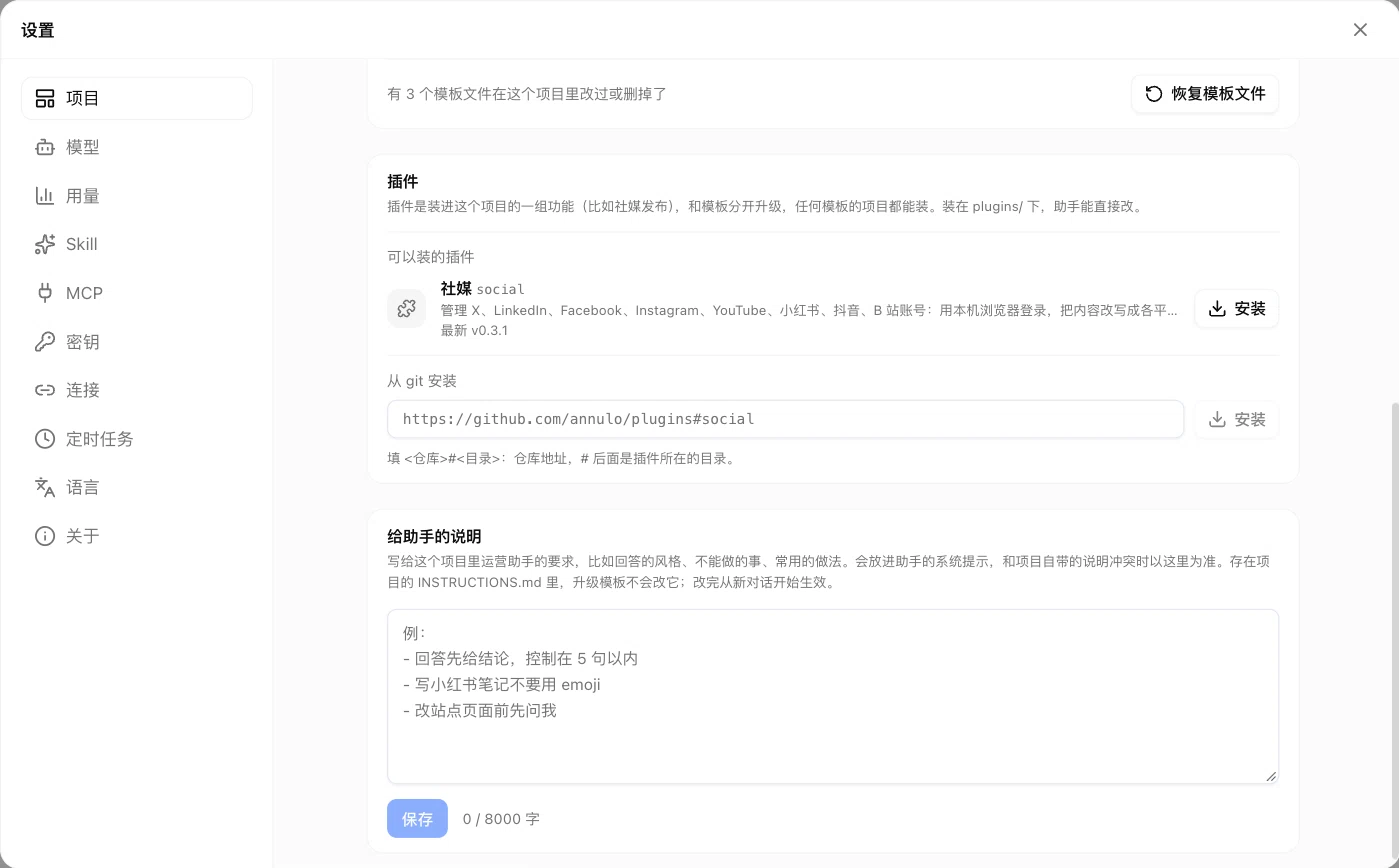Click the info icon beside 关于
The image size is (1399, 868).
pyautogui.click(x=45, y=536)
